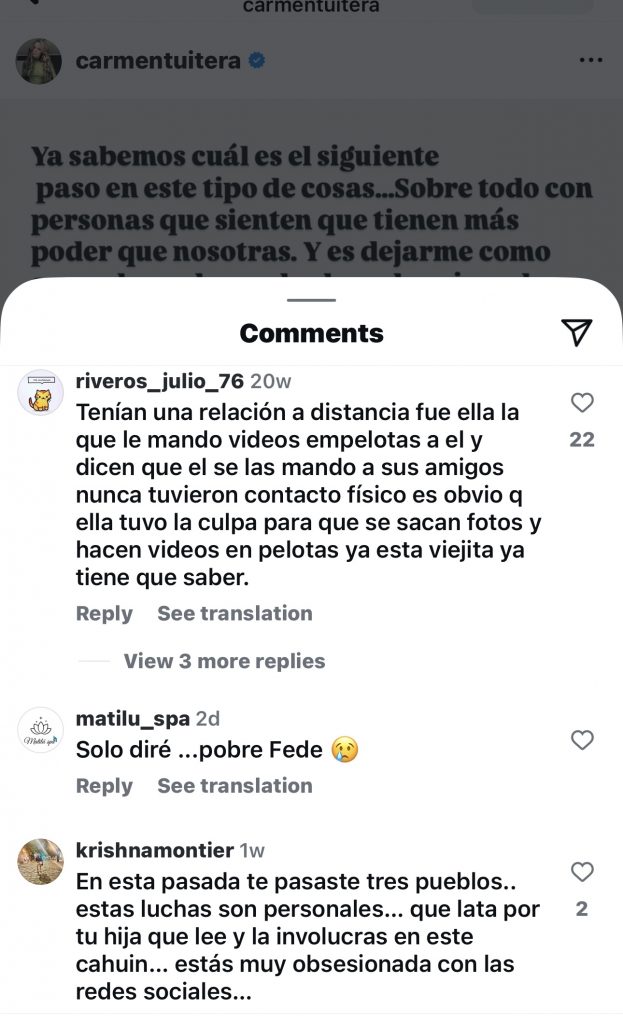Image resolution: width=623 pixels, height=1024 pixels.
Task: Reply to riveros_julio_76's comment
Action: pyautogui.click(x=104, y=613)
